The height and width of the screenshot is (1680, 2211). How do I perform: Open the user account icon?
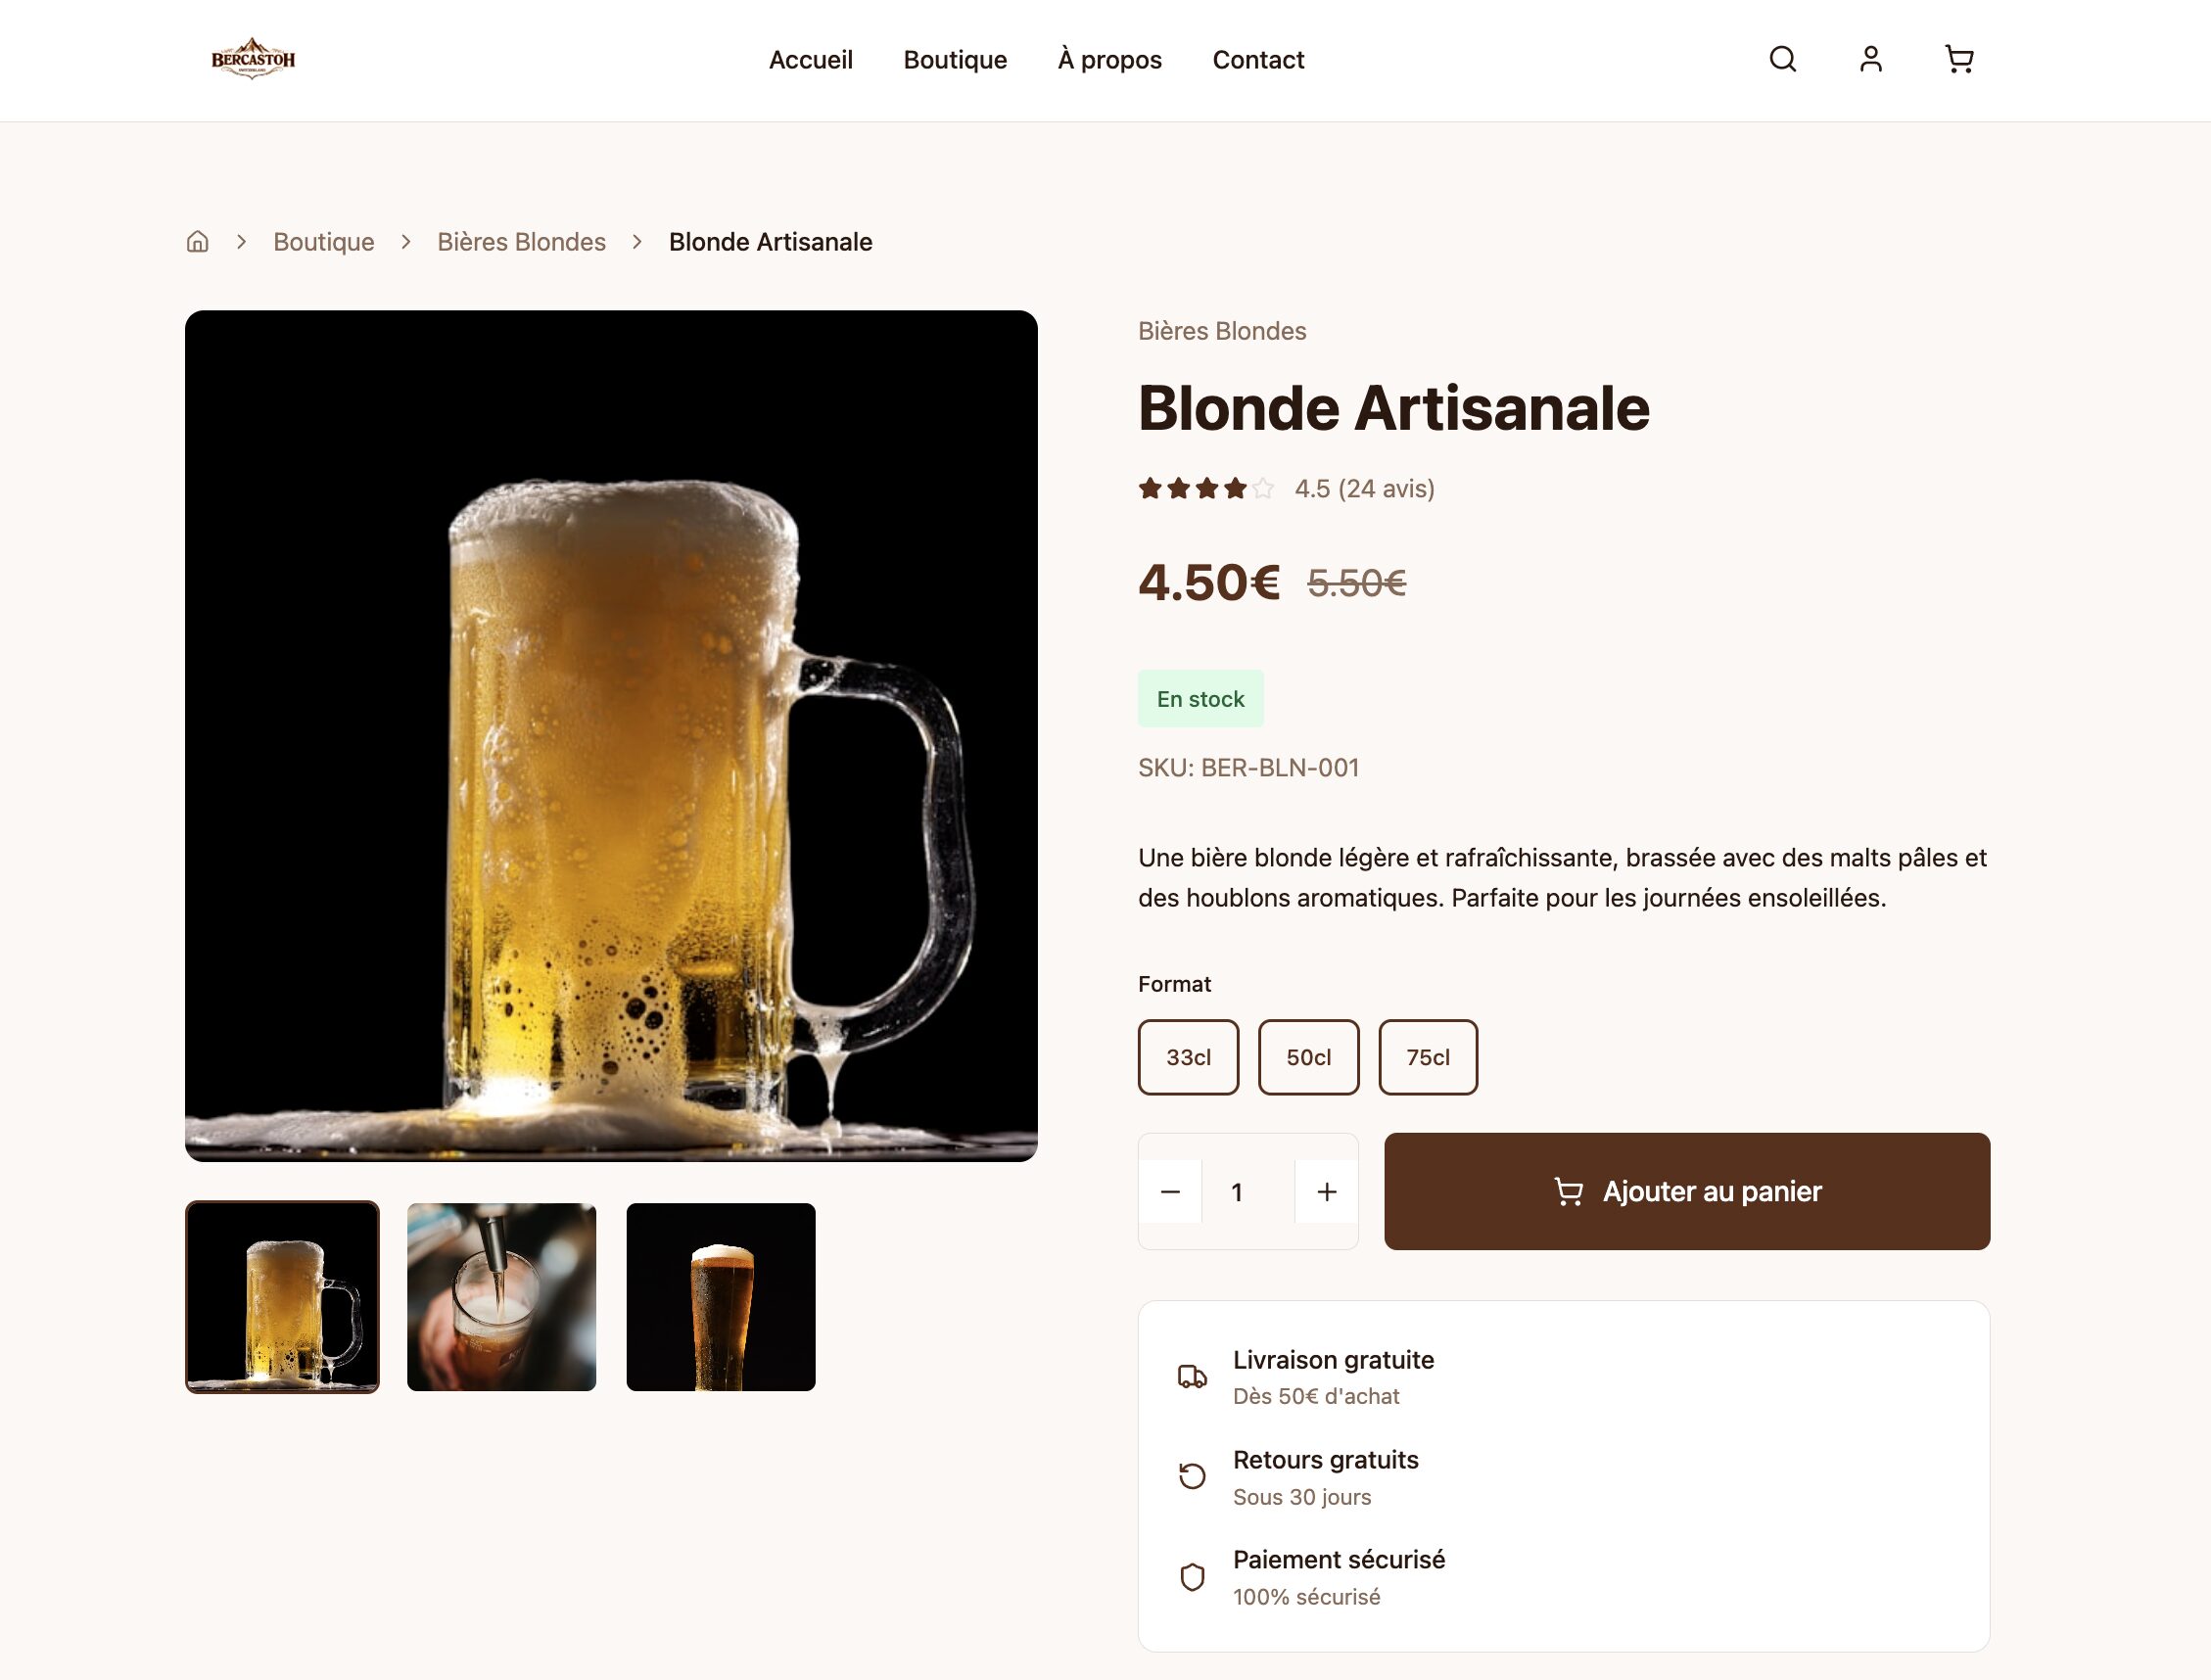[x=1870, y=60]
